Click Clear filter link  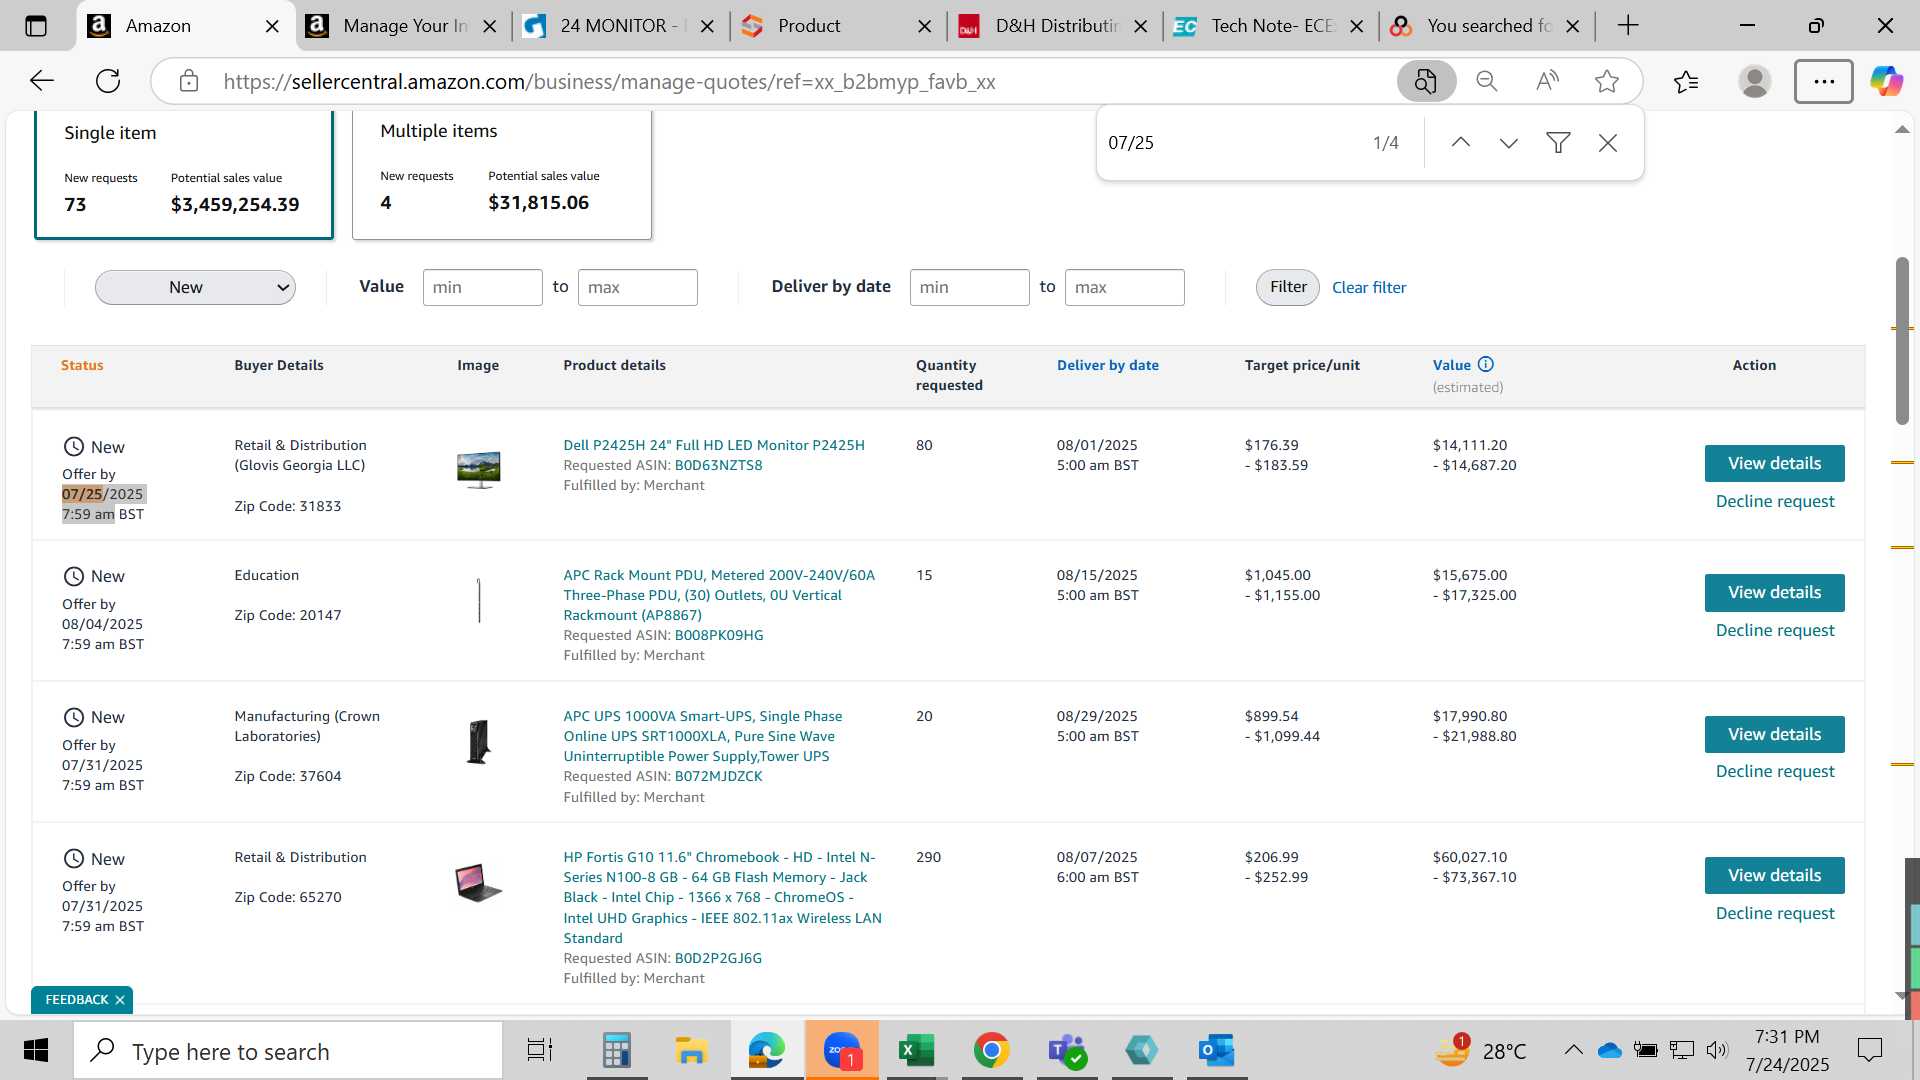(x=1369, y=288)
